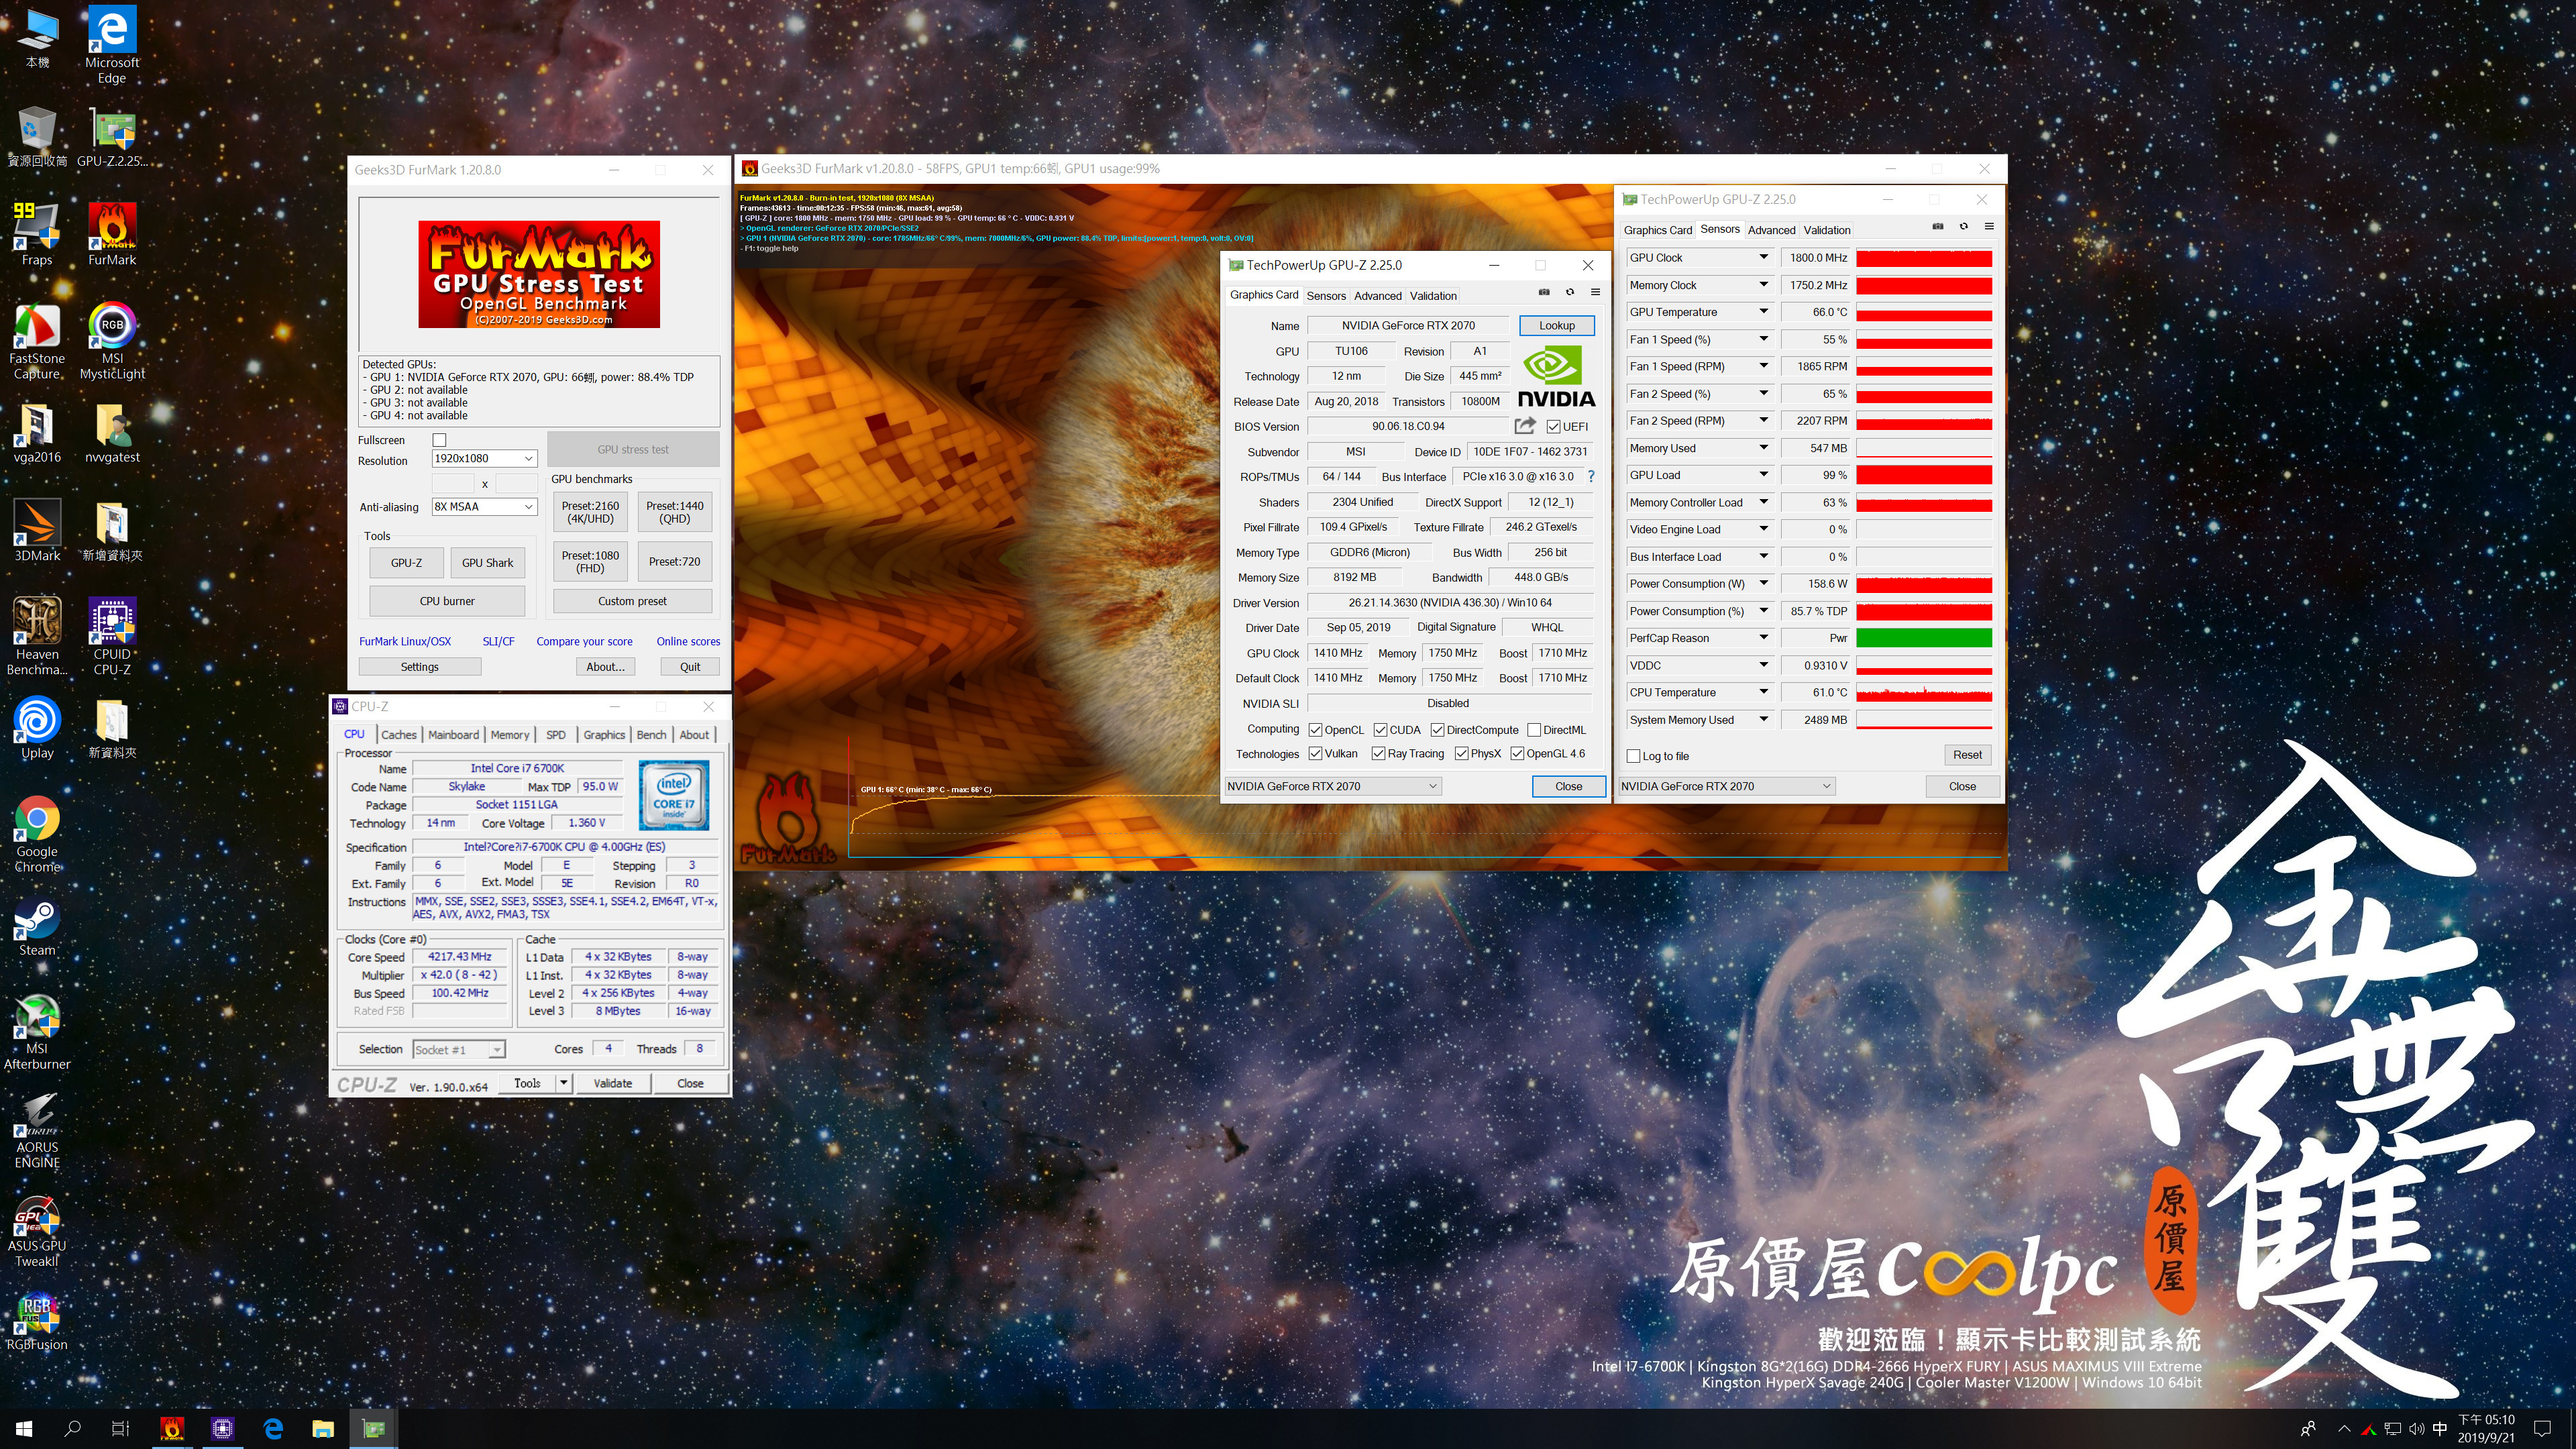Open the hamburger menu in GPU-Z Sensors window

click(x=1989, y=227)
